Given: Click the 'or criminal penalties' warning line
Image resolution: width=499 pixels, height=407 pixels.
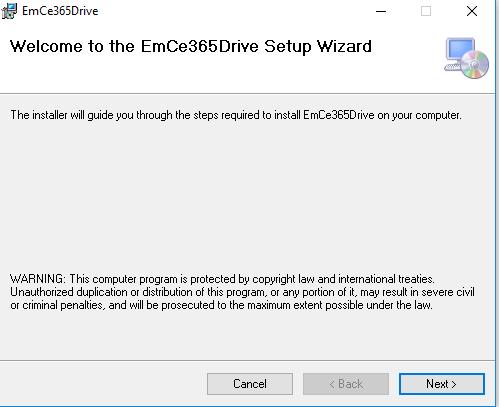Looking at the screenshot, I should click(221, 305).
